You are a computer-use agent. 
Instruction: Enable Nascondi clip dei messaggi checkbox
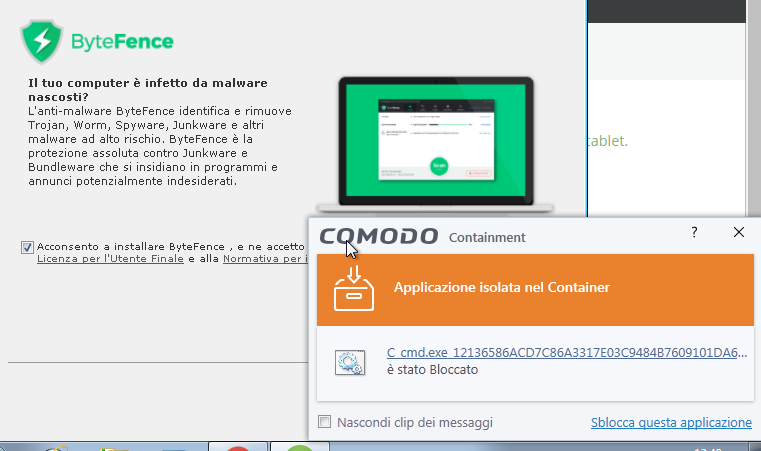coord(324,421)
